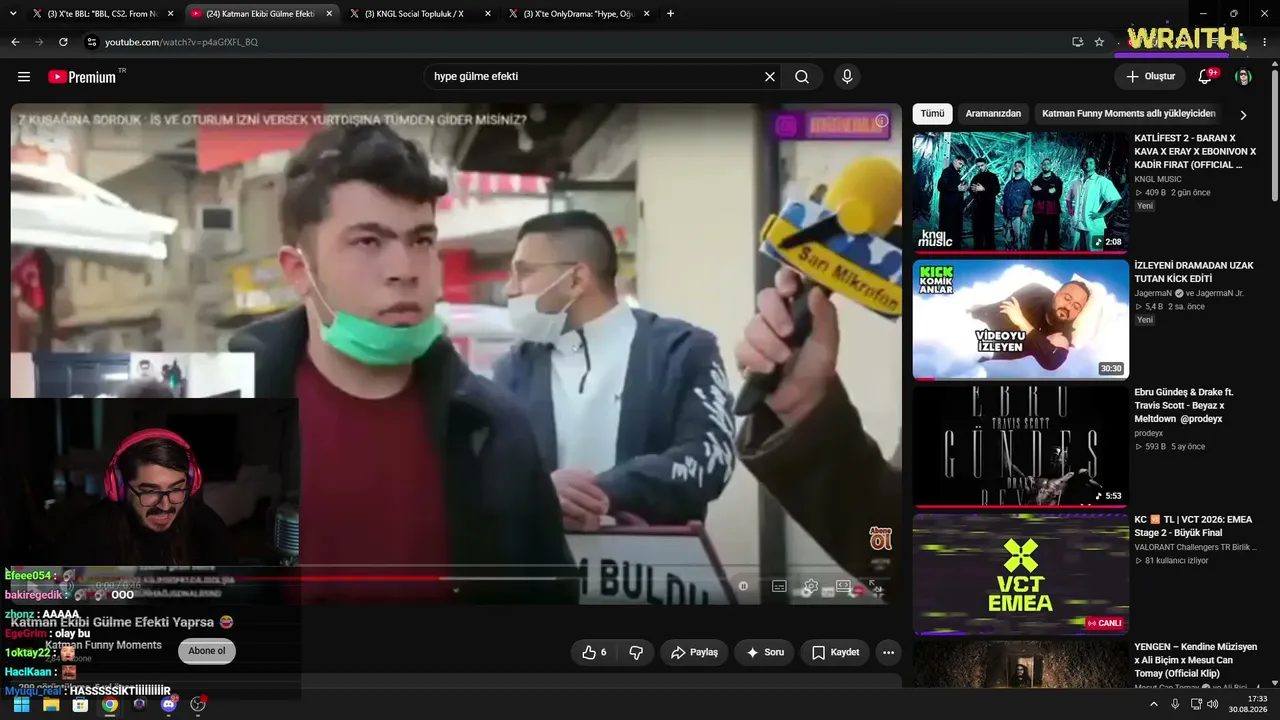Open the Chrome three-dot menu
This screenshot has width=1280, height=720.
click(1264, 42)
